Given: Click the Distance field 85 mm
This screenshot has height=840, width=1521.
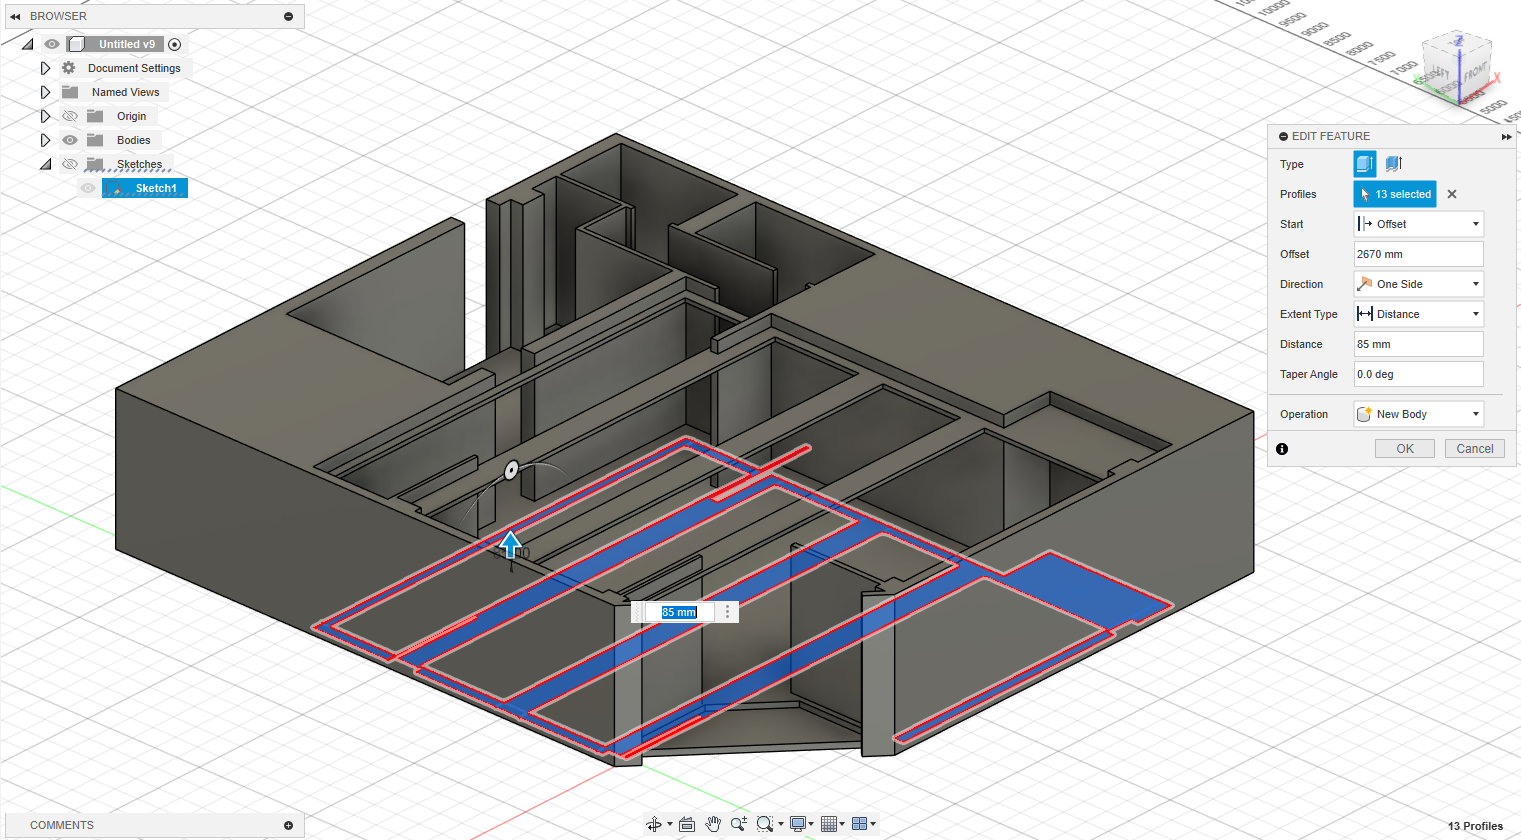Looking at the screenshot, I should (x=1418, y=344).
